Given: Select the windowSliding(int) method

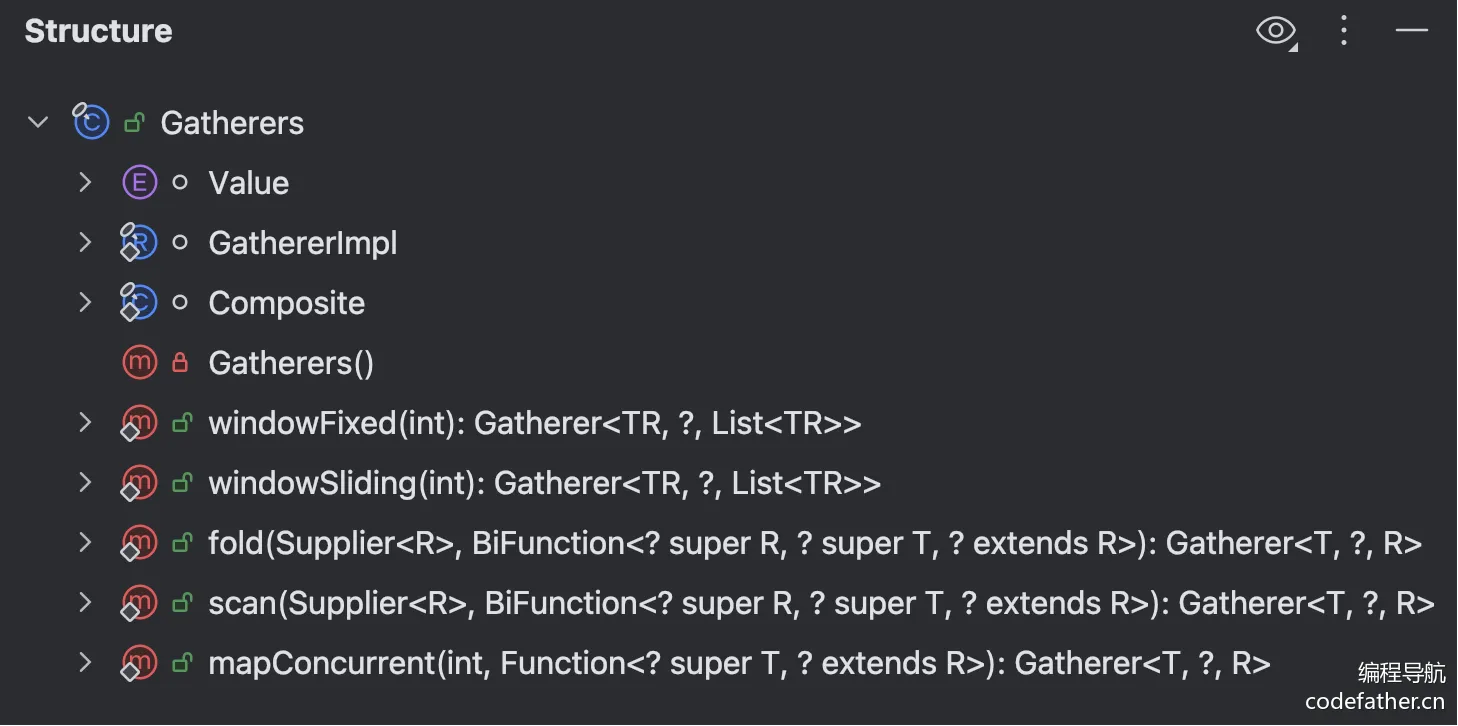Looking at the screenshot, I should (544, 484).
